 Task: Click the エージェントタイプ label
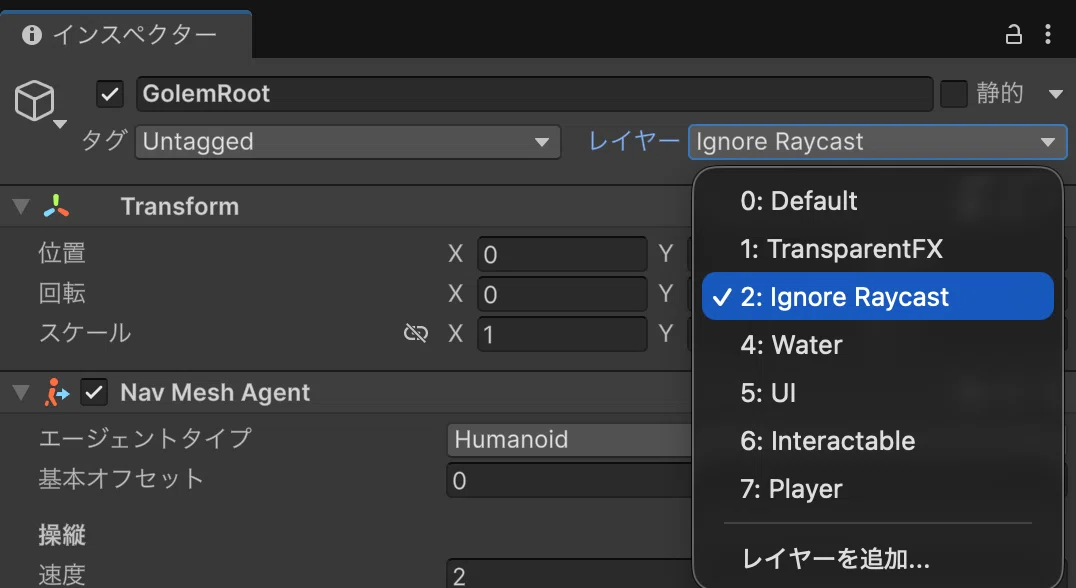pos(145,438)
